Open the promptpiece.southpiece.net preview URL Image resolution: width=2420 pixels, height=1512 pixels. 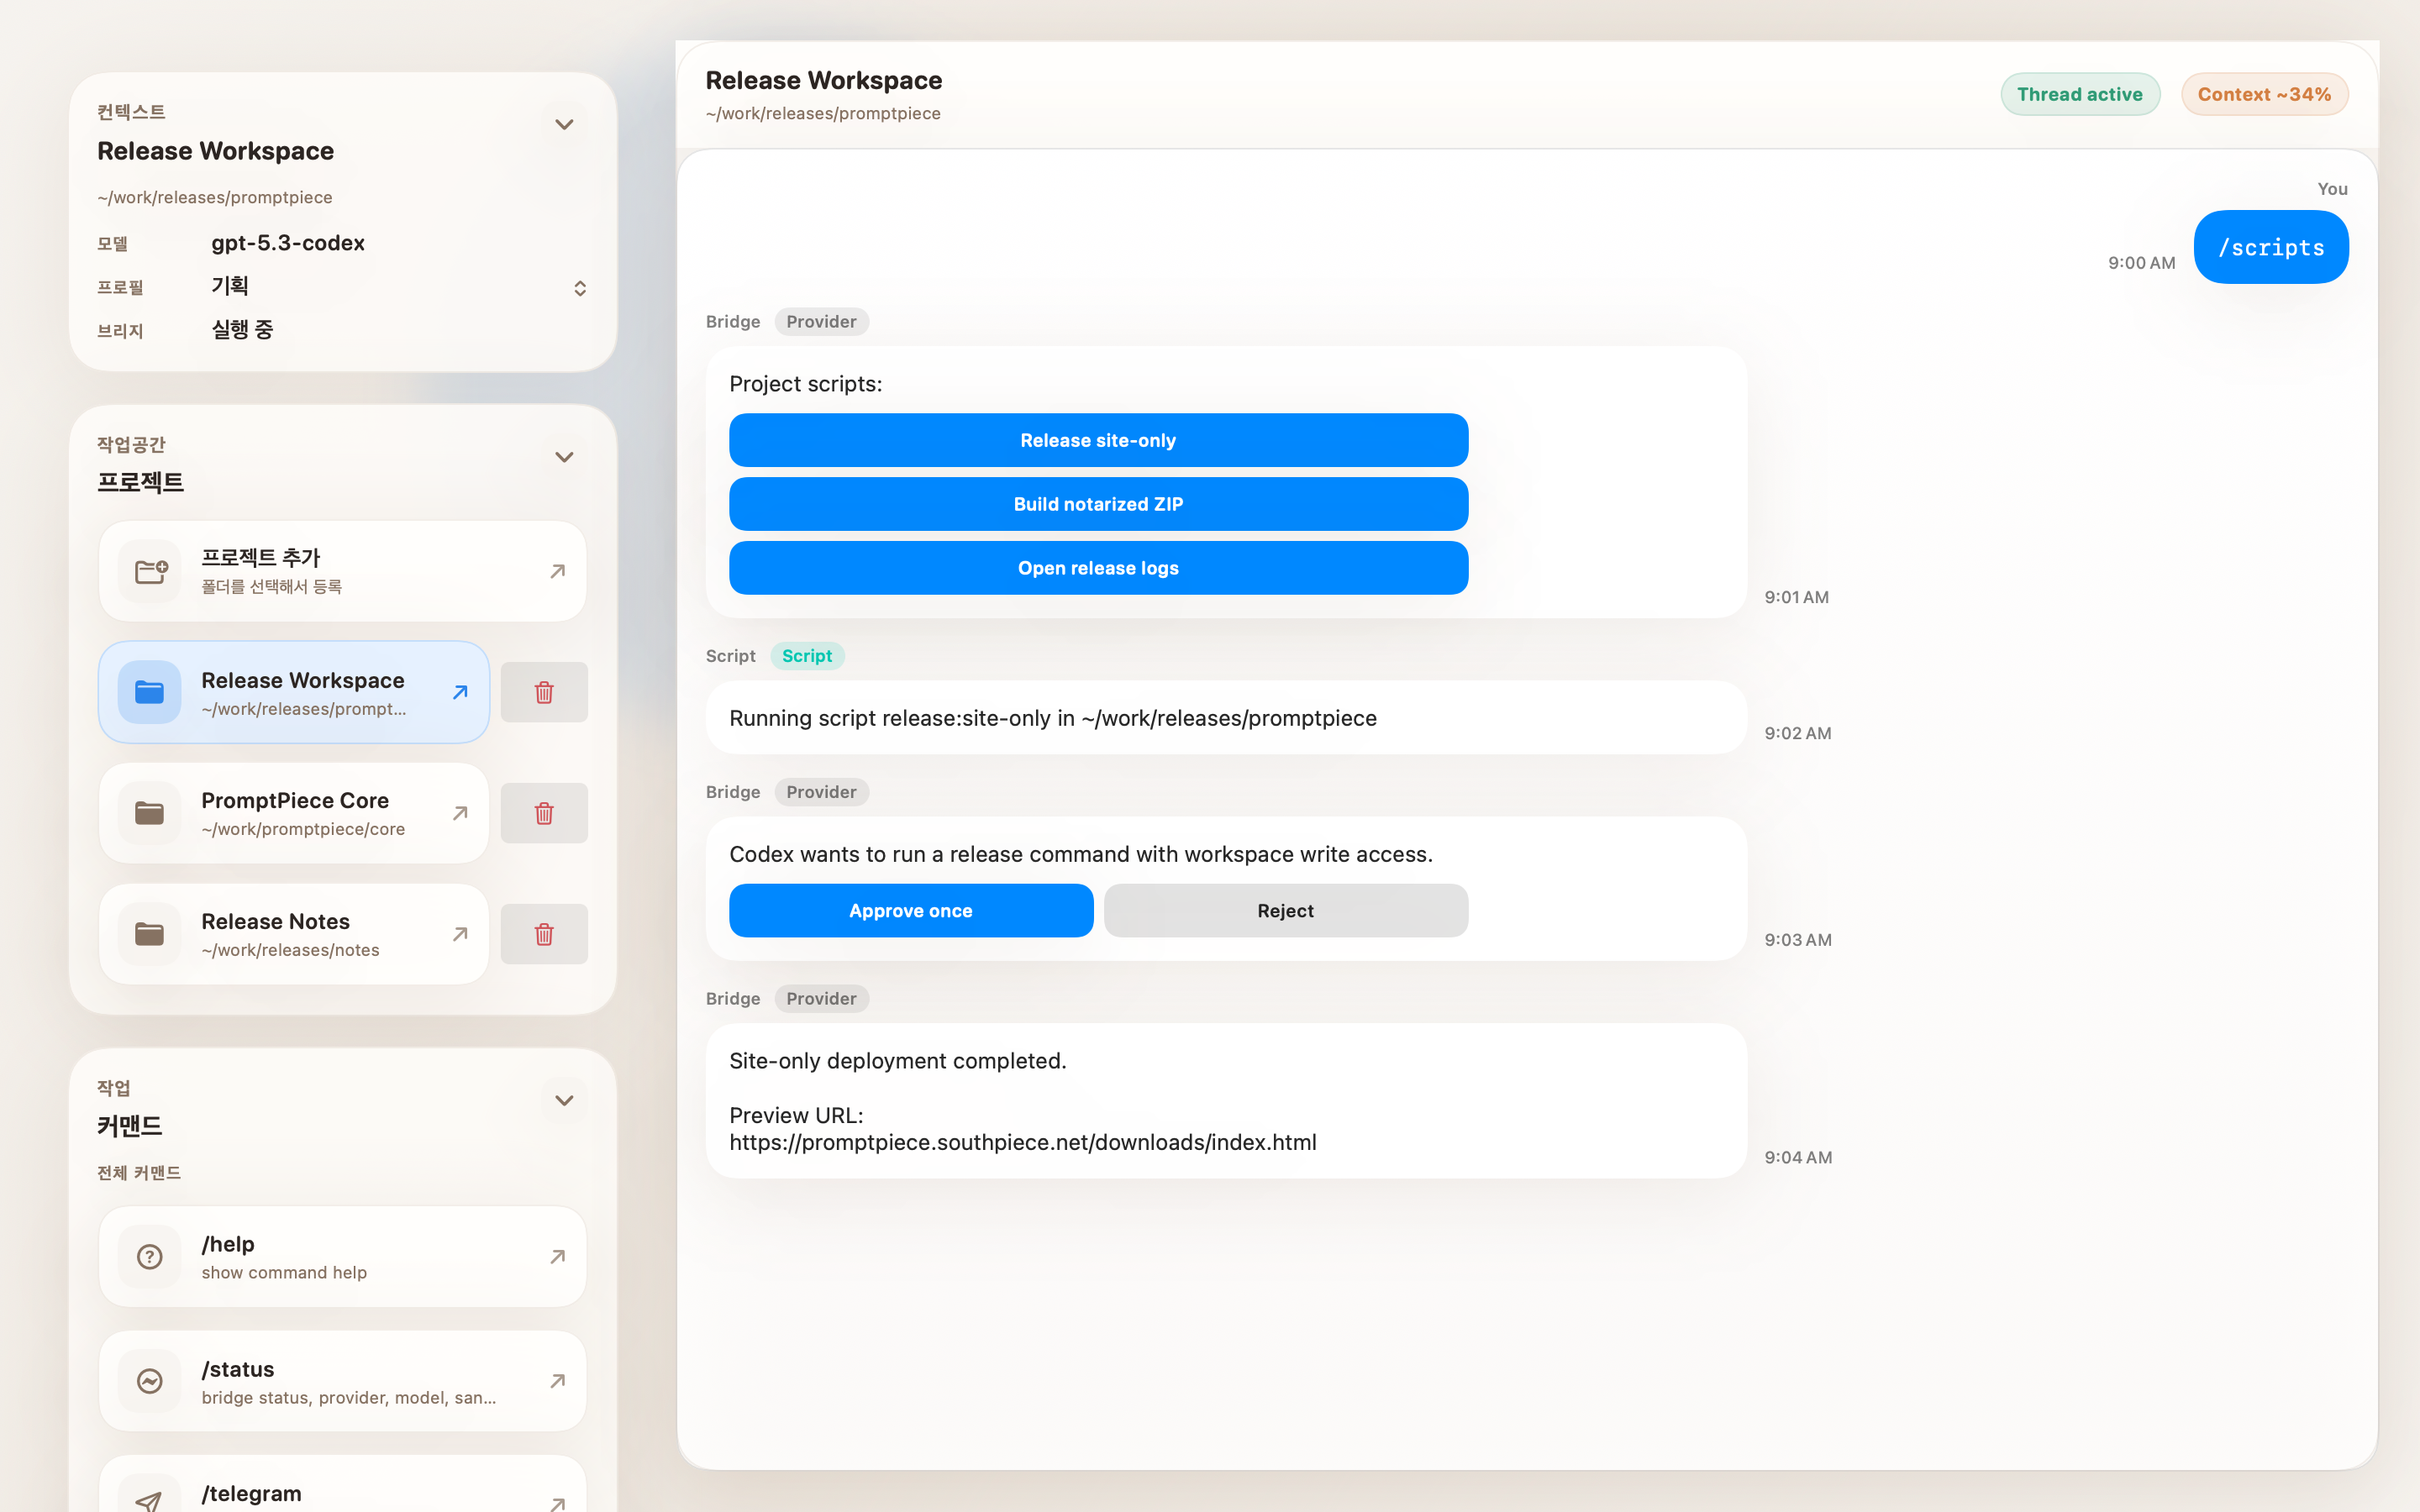[x=1023, y=1142]
